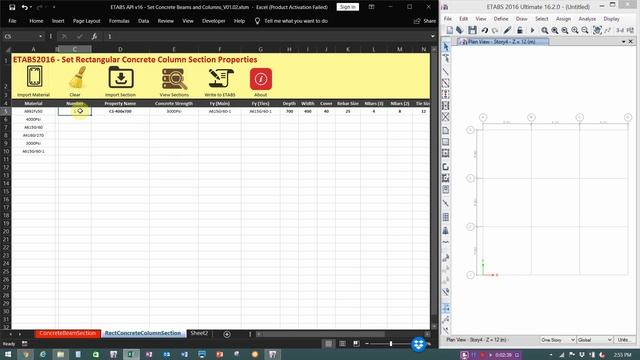Toggle ETABS model lock icon
Image resolution: width=640 pixels, height=360 pixels.
pos(520,30)
